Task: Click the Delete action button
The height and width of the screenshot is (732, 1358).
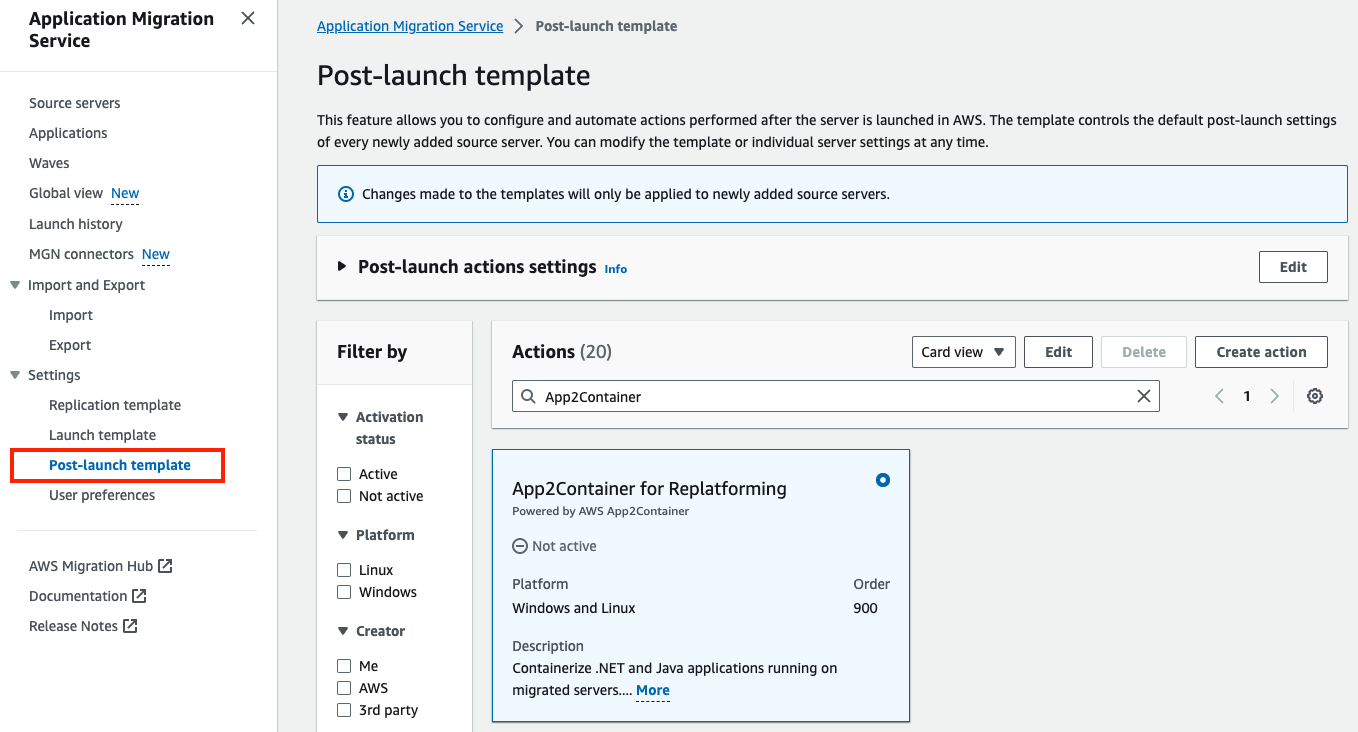Action: pyautogui.click(x=1144, y=352)
